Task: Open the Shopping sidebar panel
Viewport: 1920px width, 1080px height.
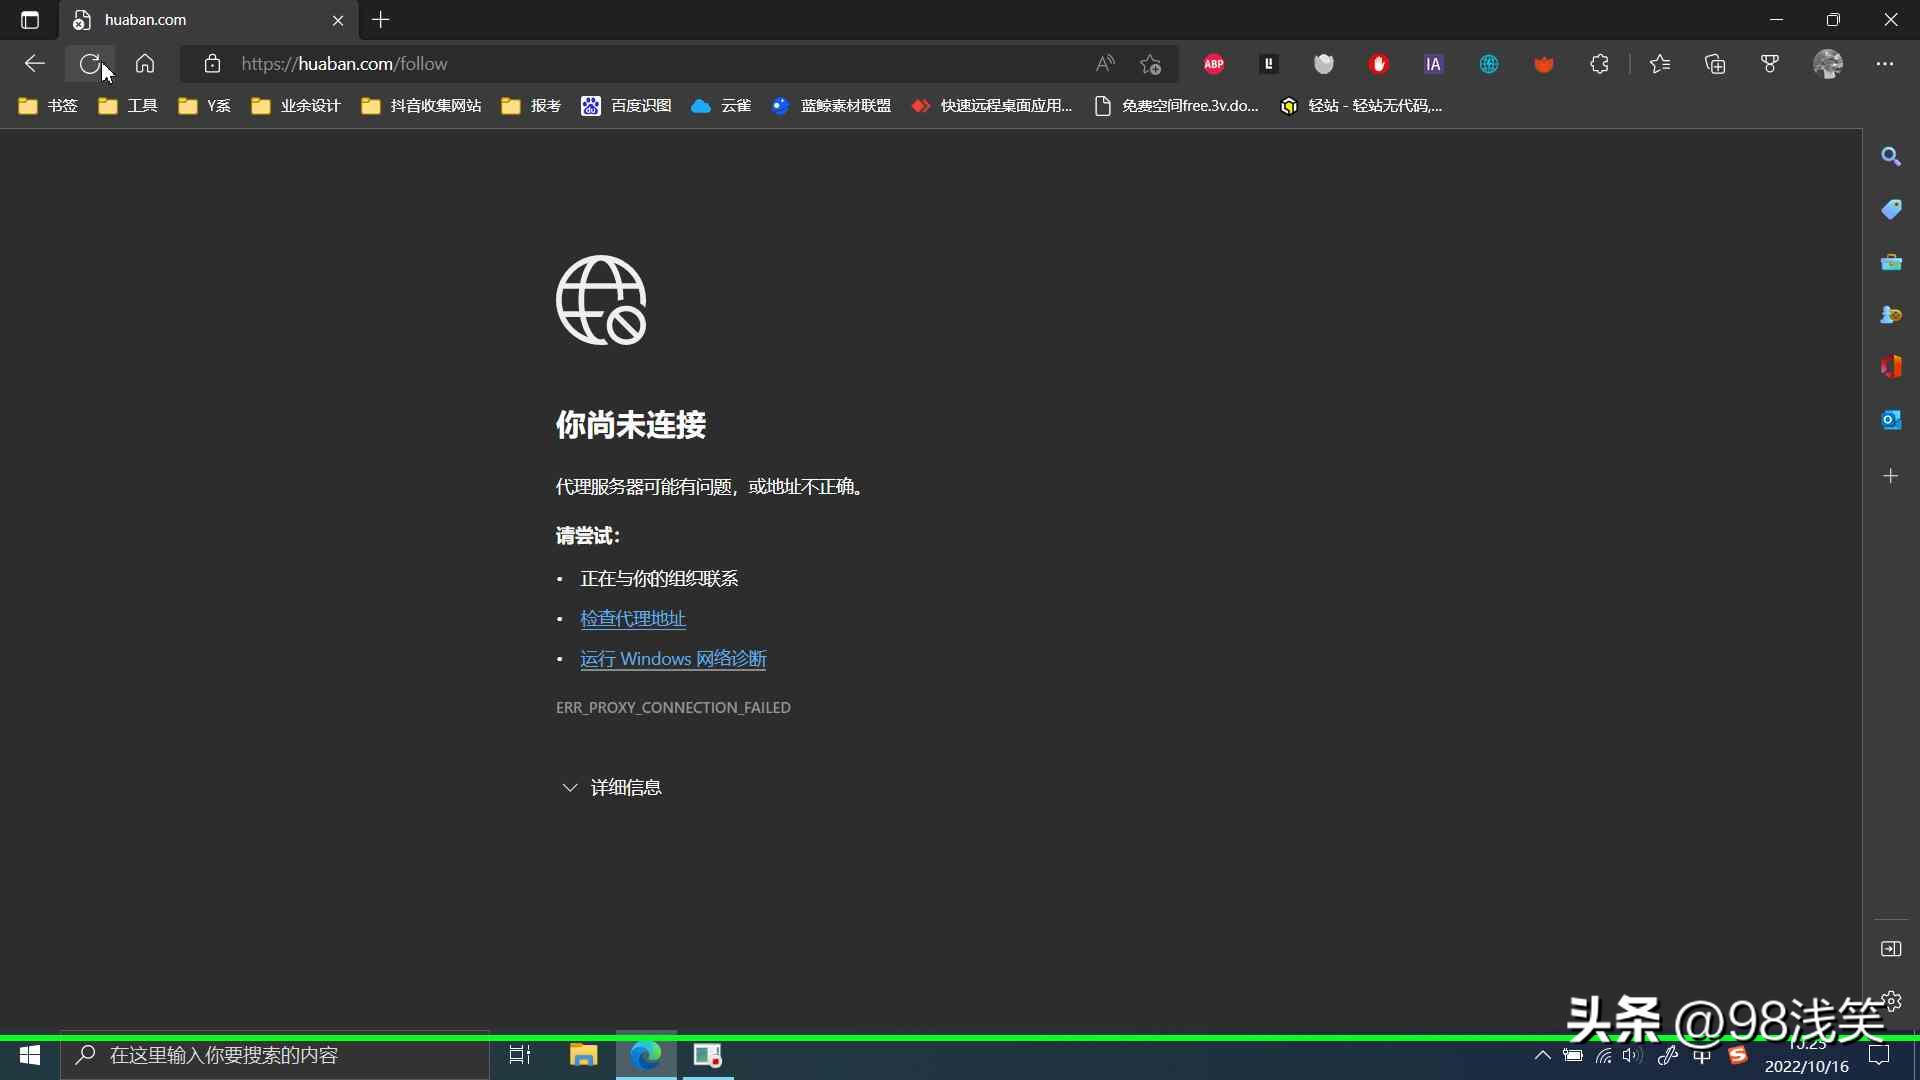Action: click(x=1893, y=210)
